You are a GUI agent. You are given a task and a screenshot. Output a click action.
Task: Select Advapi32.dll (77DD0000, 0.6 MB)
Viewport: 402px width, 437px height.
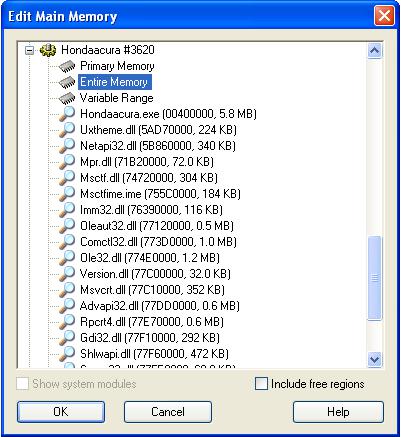(x=160, y=306)
